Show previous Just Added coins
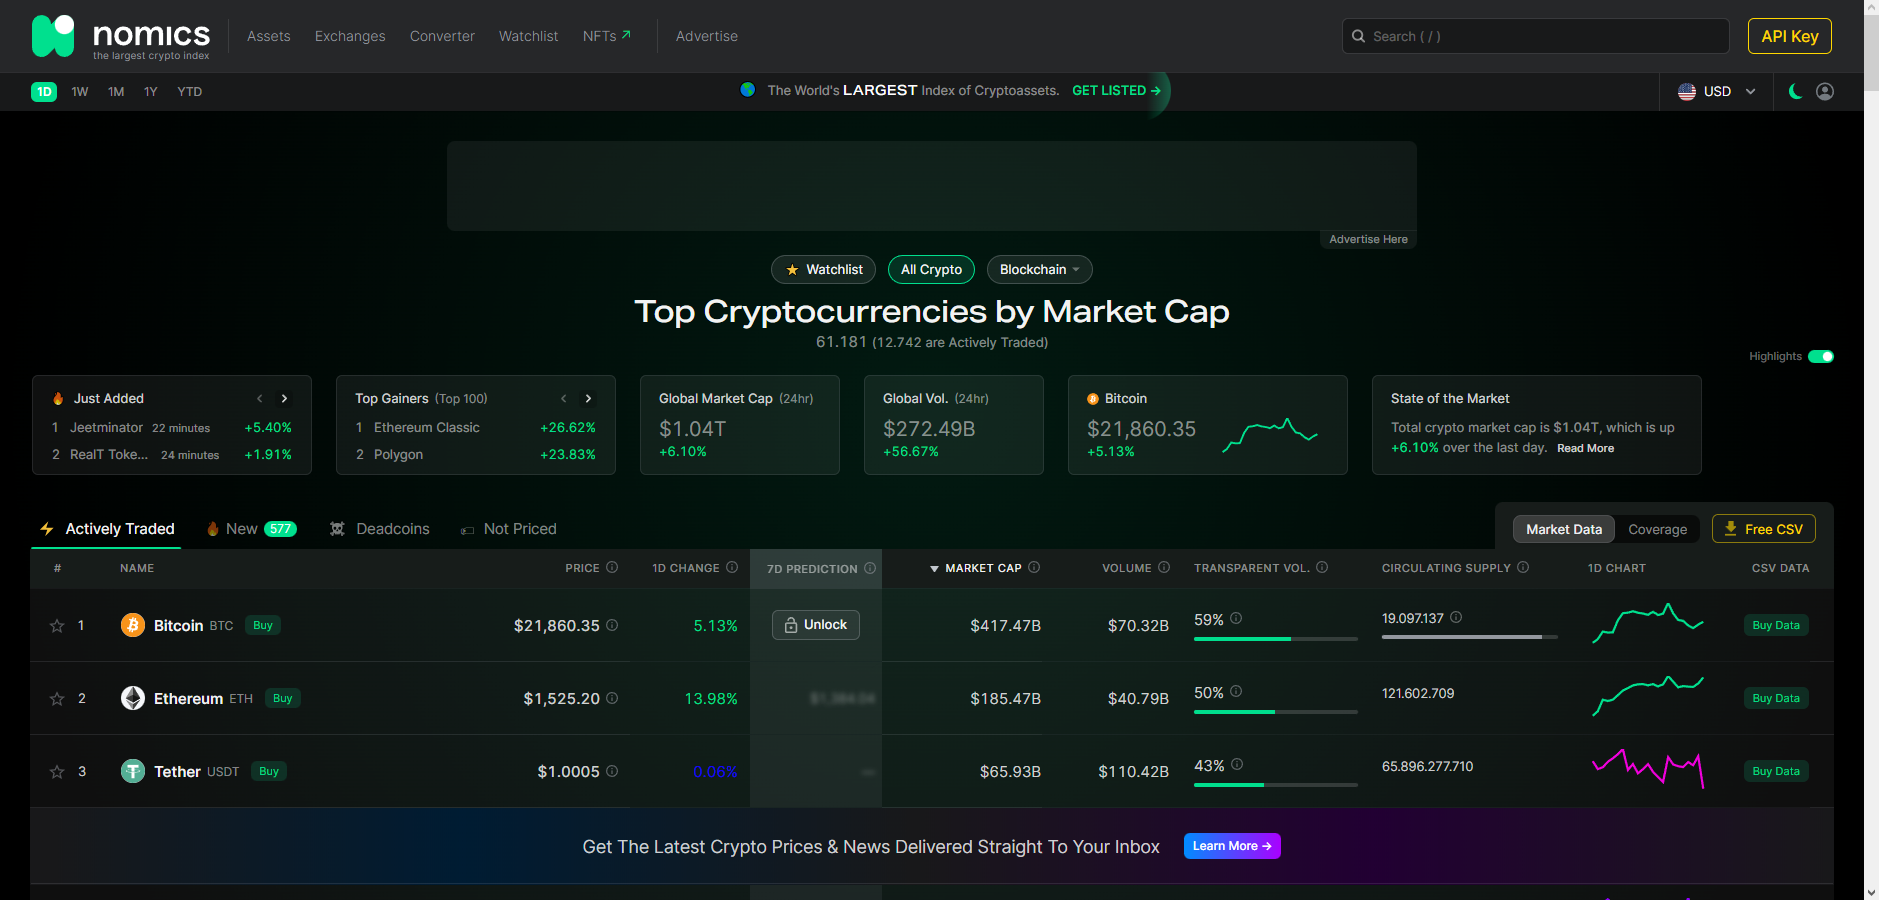1879x900 pixels. tap(260, 398)
